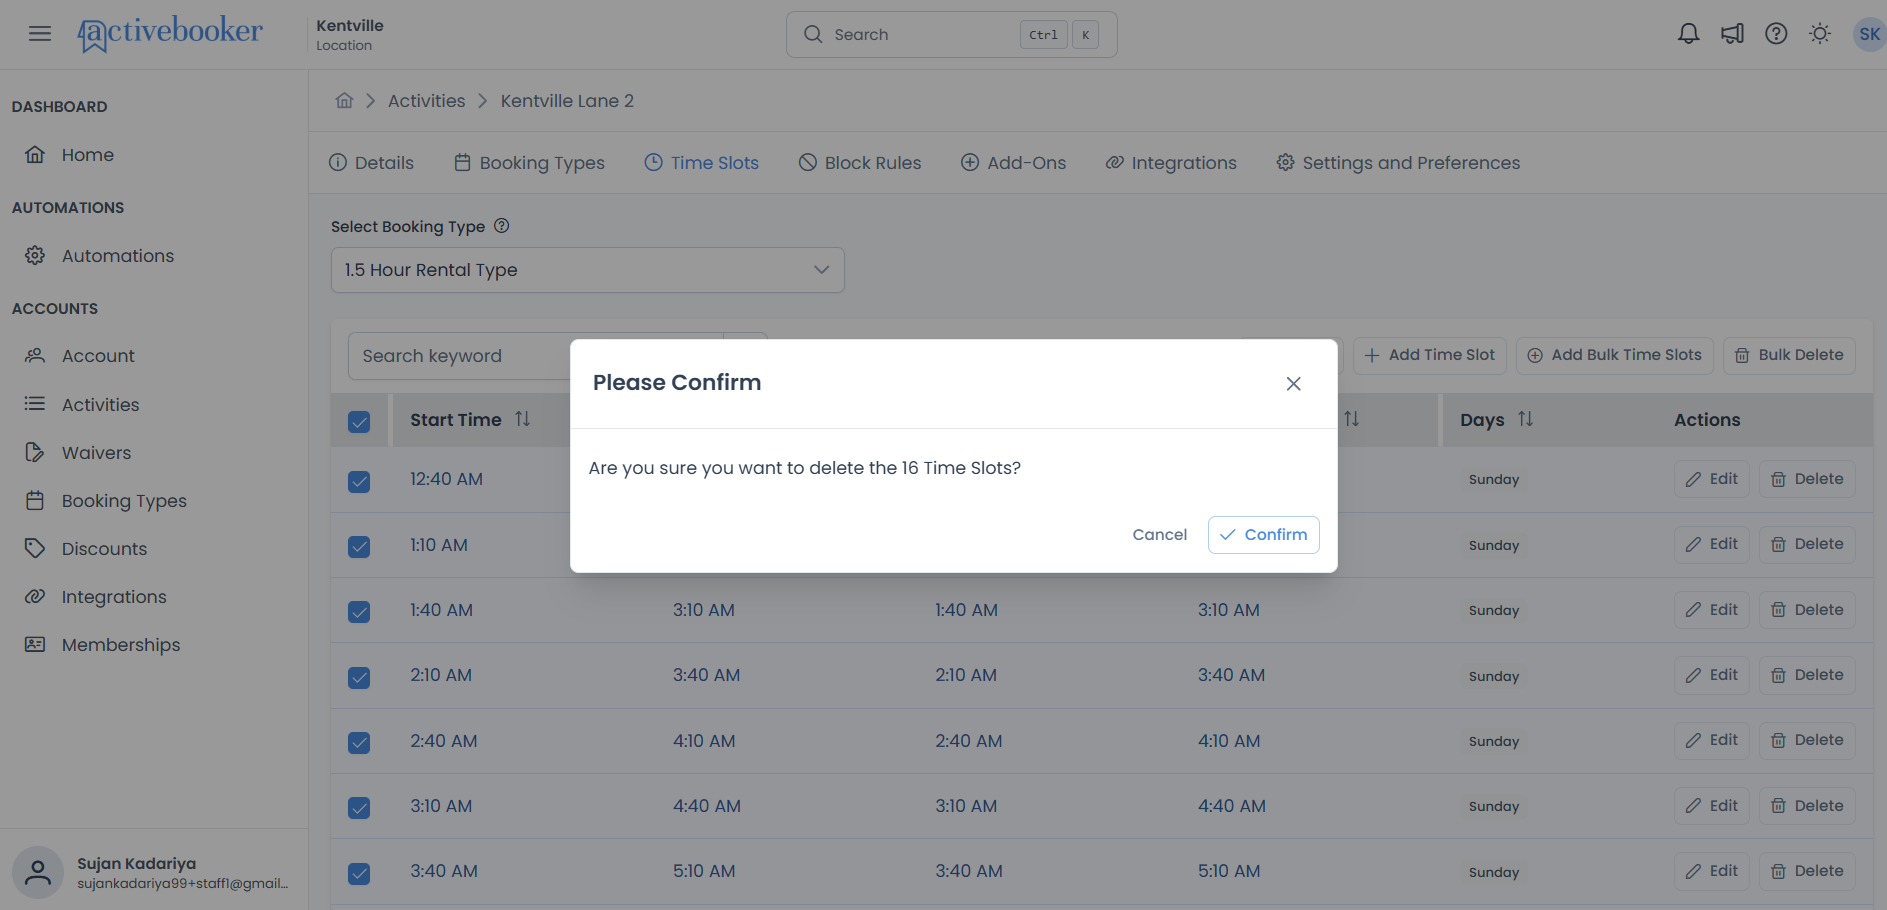Viewport: 1887px width, 910px height.
Task: Click Add Time Slot button
Action: pos(1429,355)
